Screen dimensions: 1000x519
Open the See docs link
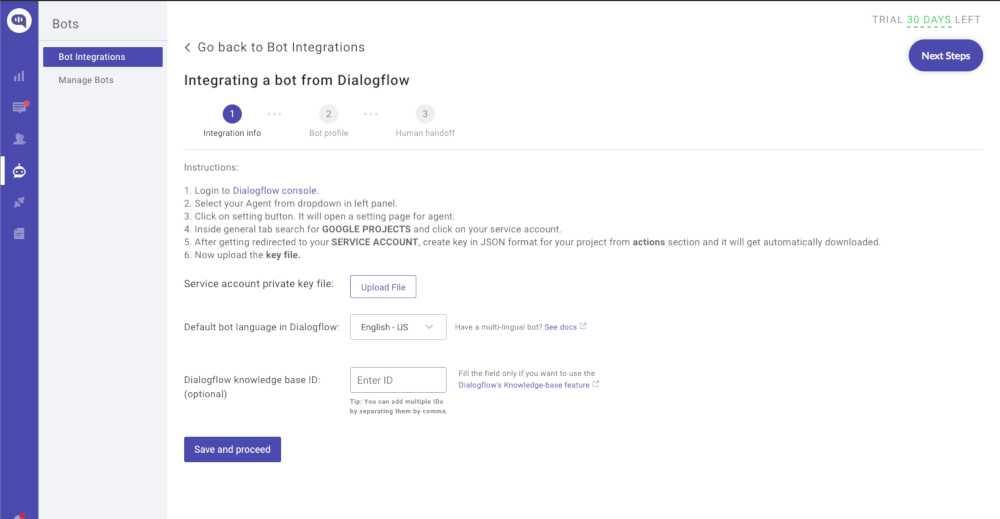[561, 327]
